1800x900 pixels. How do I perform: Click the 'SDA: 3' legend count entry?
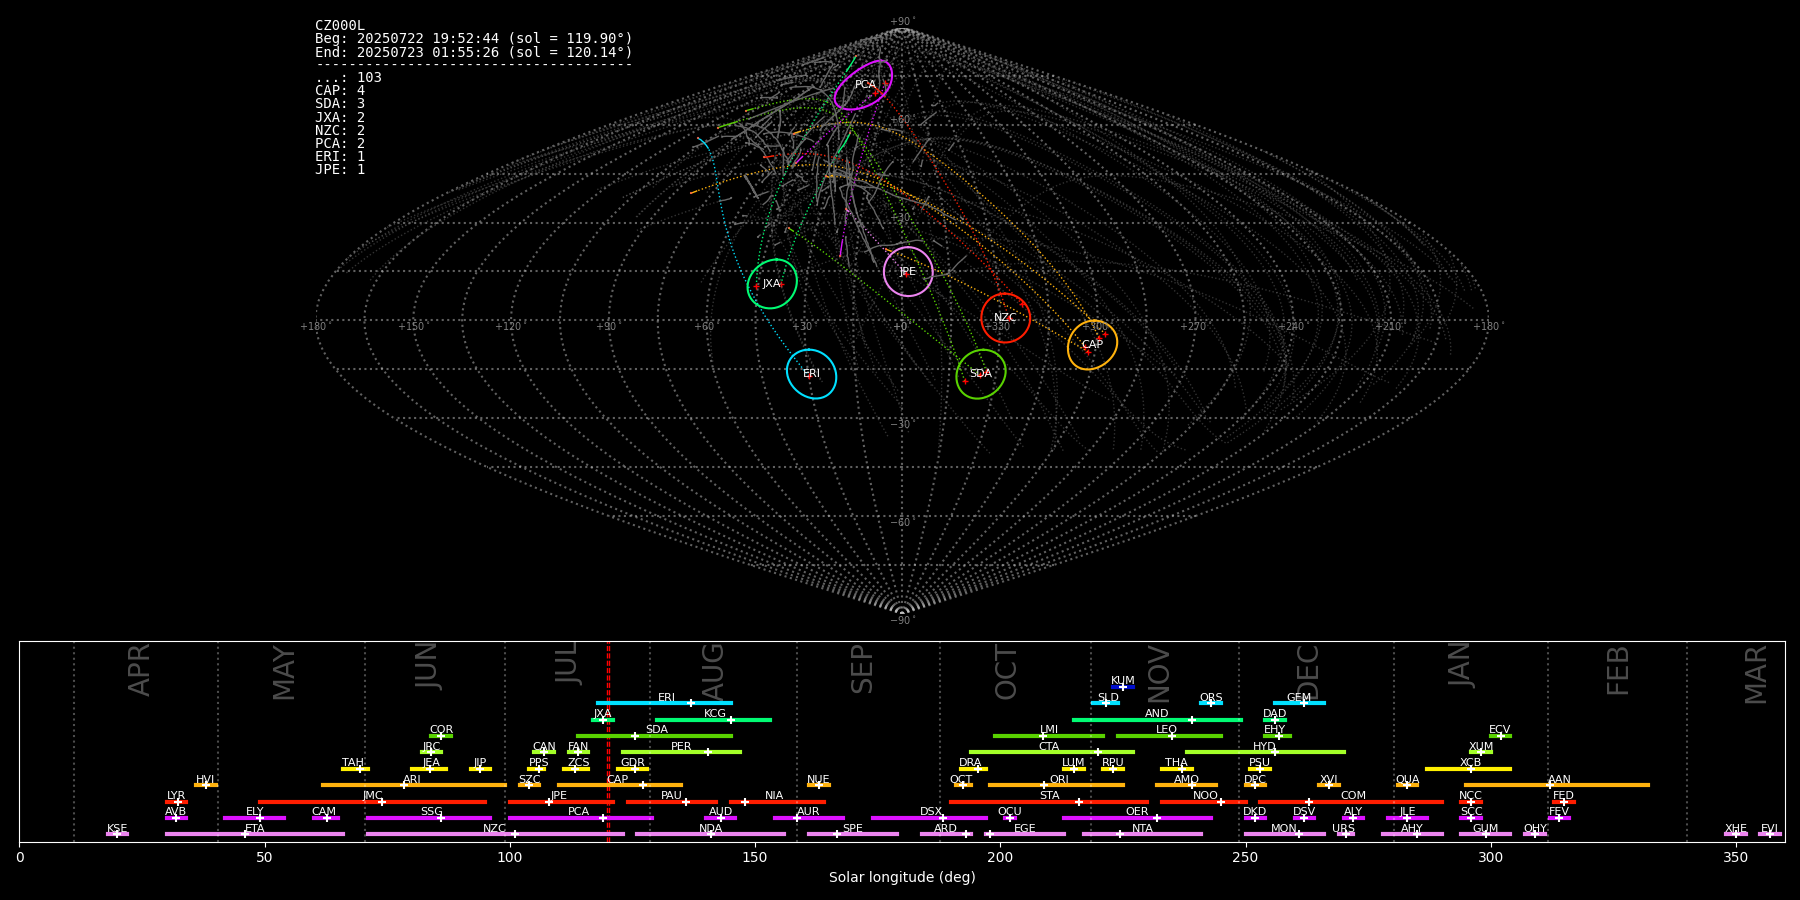340,104
